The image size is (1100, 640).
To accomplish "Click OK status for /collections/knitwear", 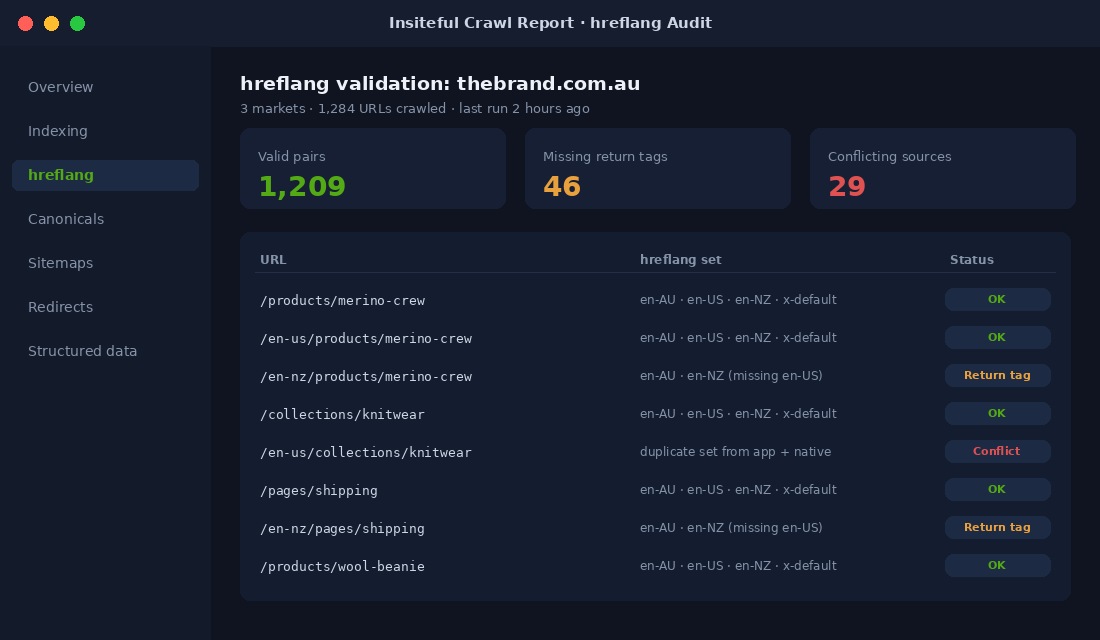I will point(998,413).
